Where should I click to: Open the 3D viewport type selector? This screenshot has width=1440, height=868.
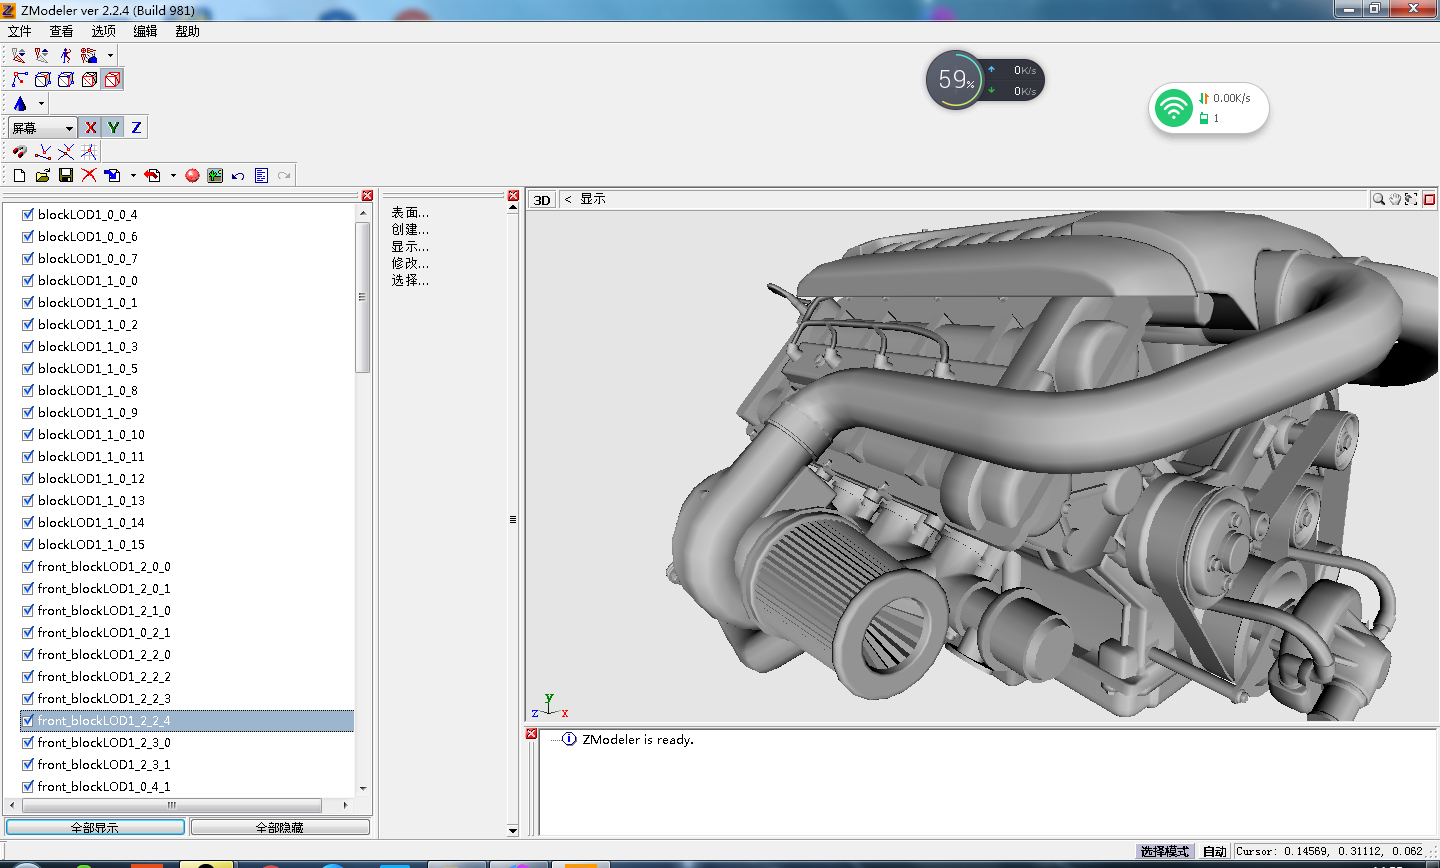pyautogui.click(x=542, y=199)
